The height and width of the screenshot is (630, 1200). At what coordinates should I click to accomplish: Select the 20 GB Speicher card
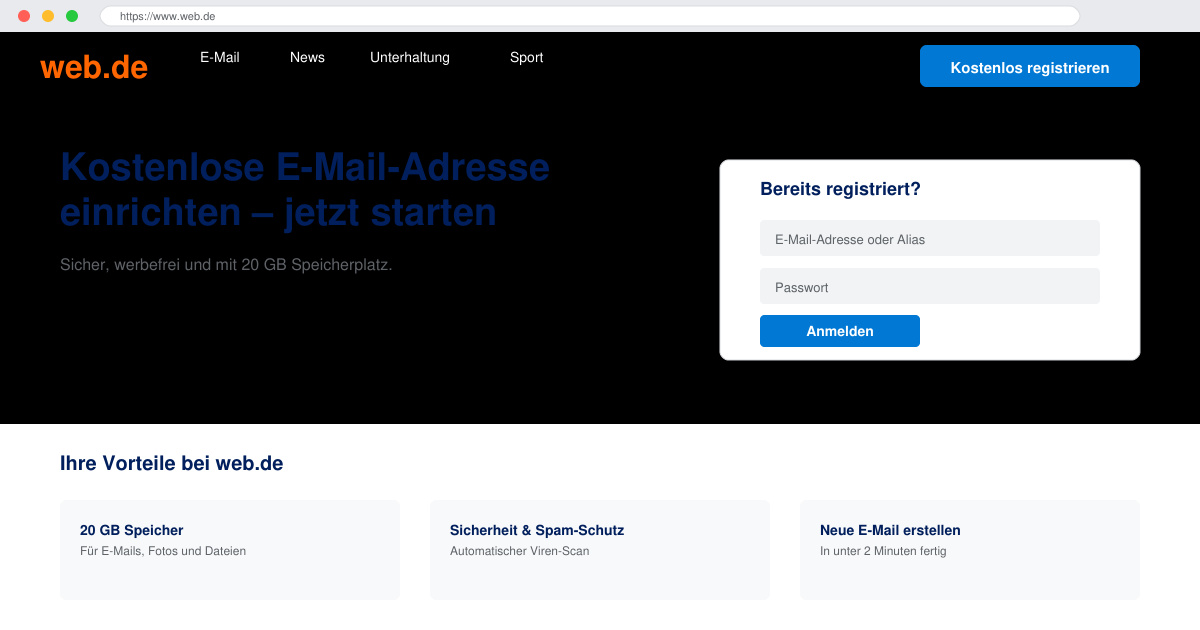click(230, 550)
